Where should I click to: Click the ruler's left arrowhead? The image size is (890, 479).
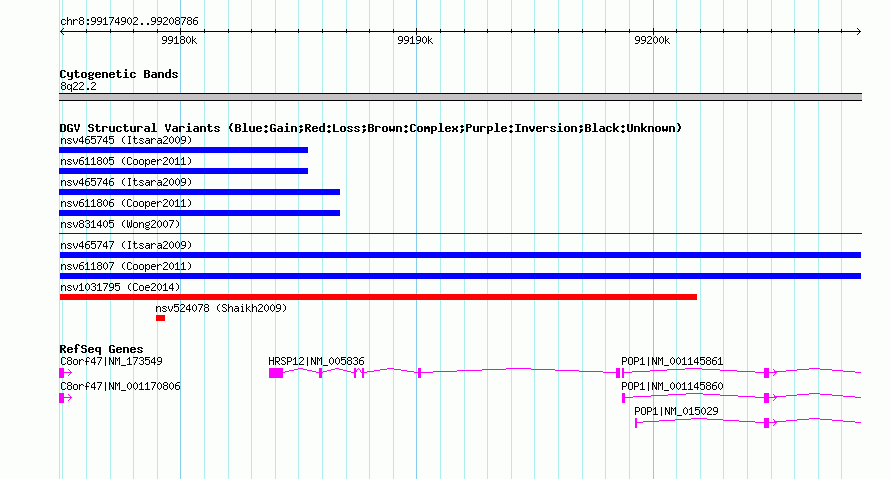click(x=62, y=31)
